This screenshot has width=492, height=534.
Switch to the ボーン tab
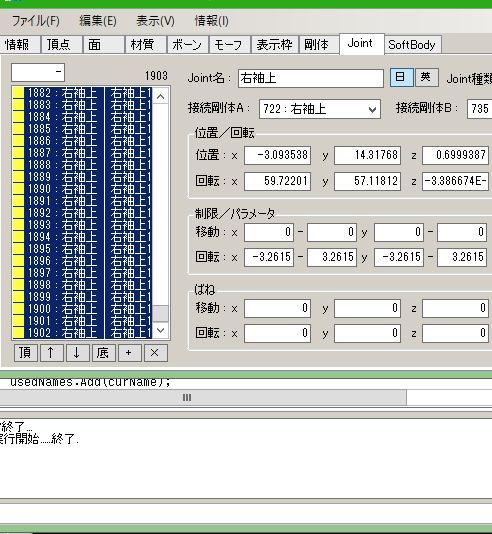(x=187, y=44)
